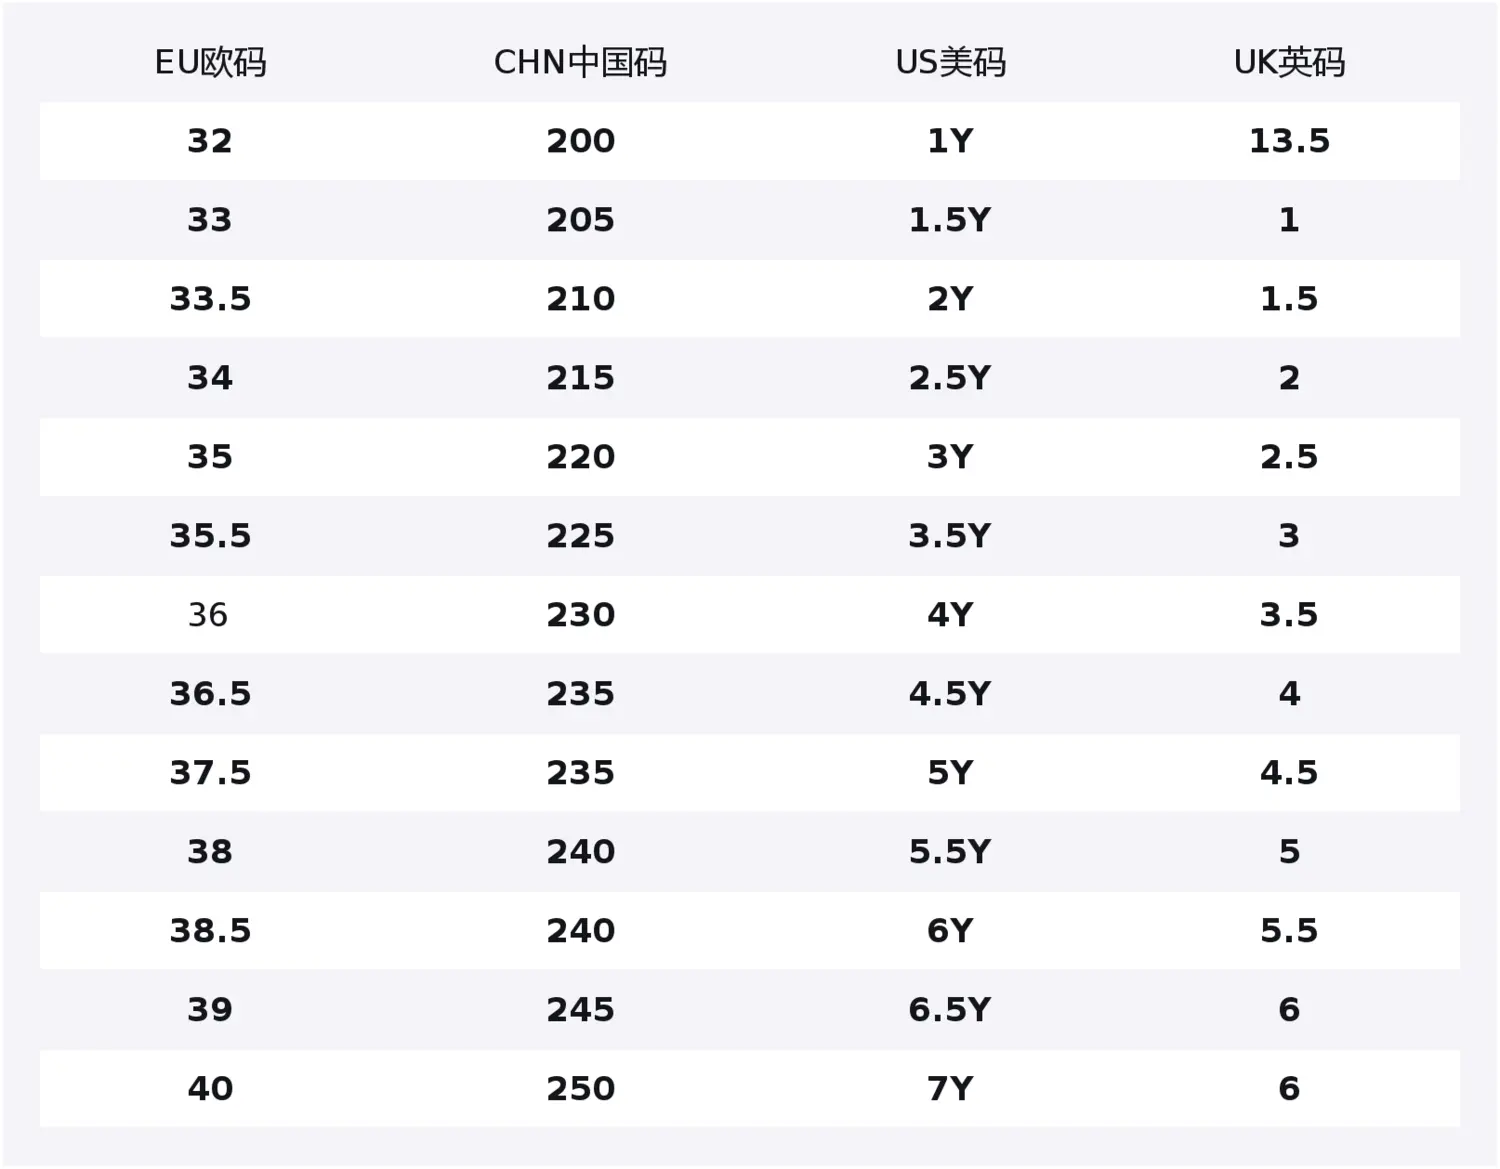1500x1169 pixels.
Task: Select US size 5.5Y cell
Action: [x=950, y=852]
